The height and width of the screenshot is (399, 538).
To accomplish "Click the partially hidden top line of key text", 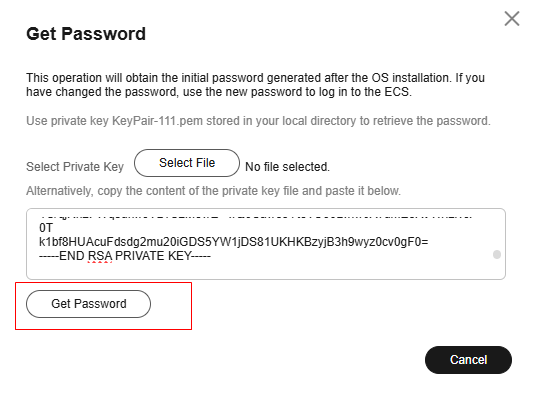I will (x=256, y=217).
